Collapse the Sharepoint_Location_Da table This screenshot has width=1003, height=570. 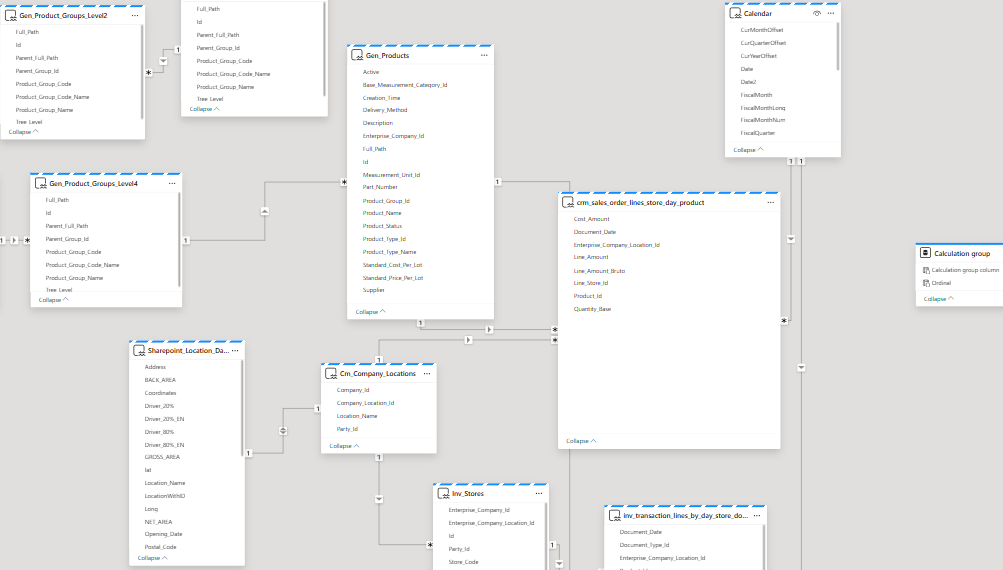click(x=153, y=558)
